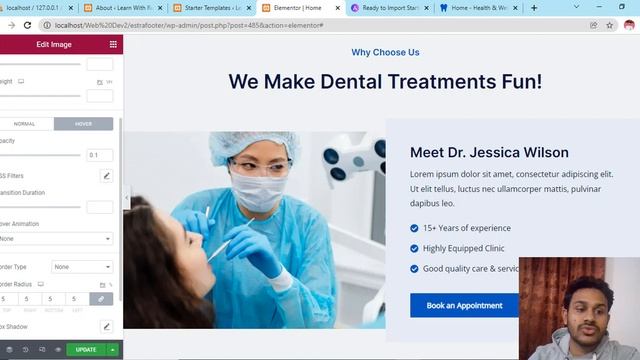Adjust the Transition Duration slider

(40, 207)
